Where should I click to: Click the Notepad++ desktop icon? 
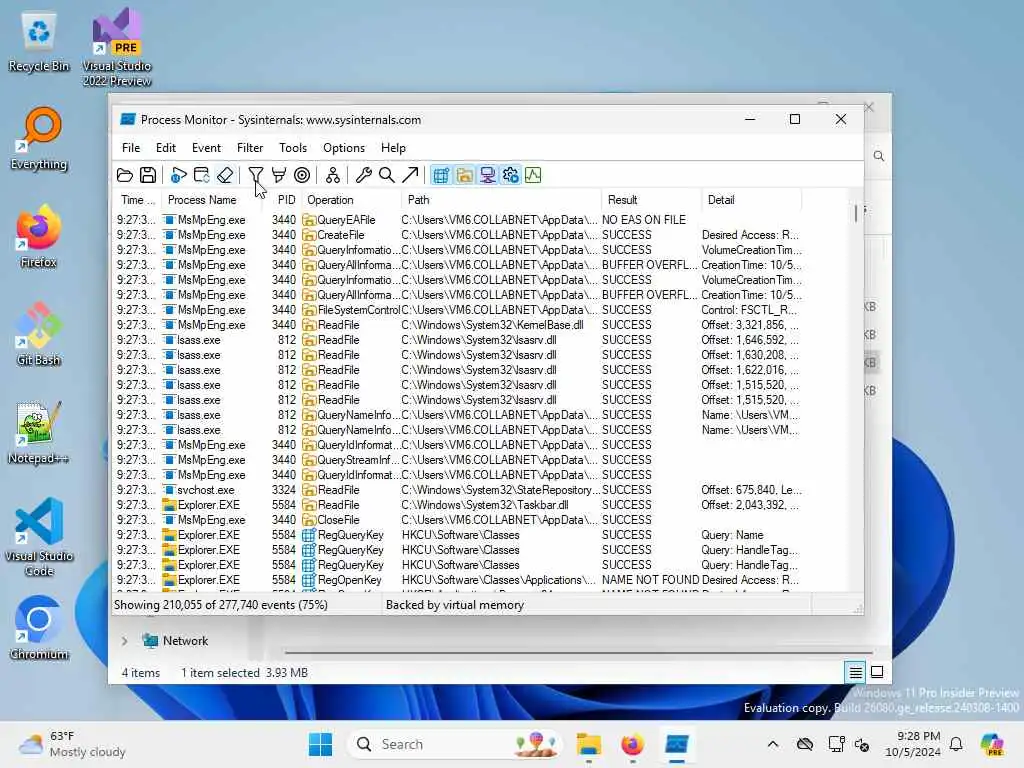click(39, 432)
